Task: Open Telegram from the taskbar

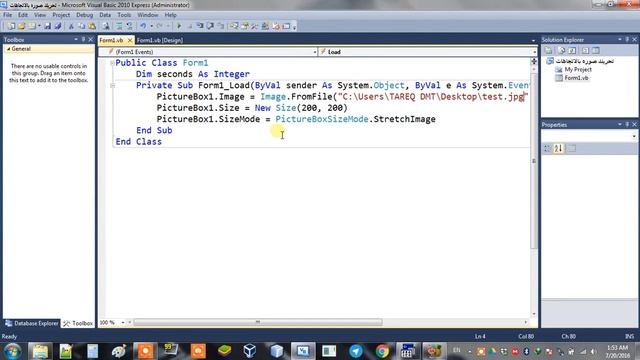Action: tap(356, 351)
